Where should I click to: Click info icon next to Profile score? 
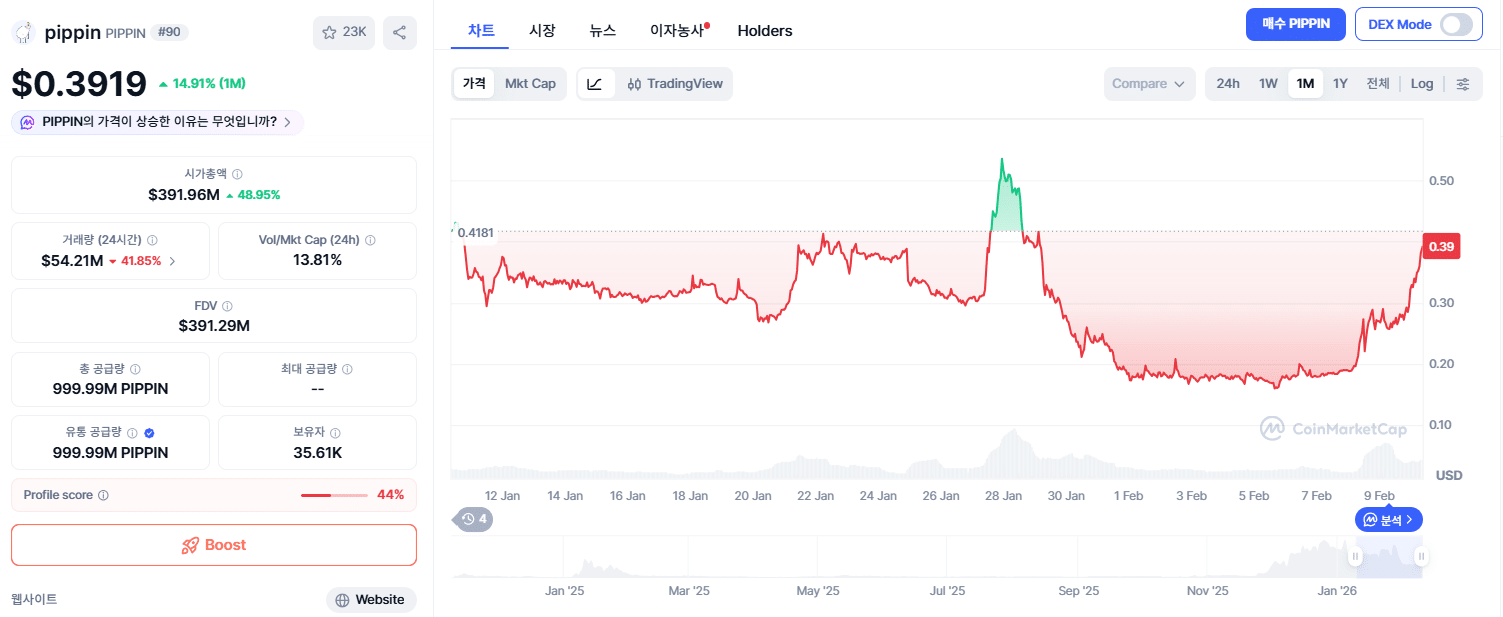104,495
